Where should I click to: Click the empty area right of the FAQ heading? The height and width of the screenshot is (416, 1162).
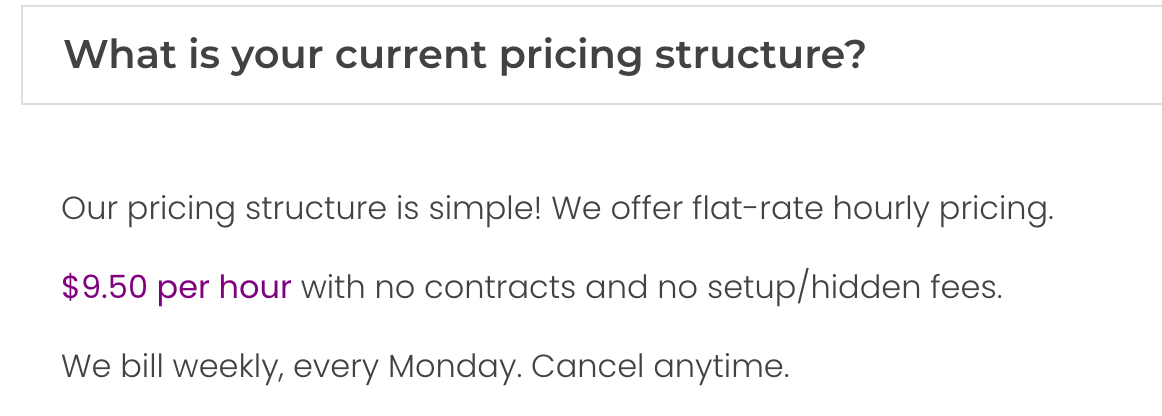tap(1010, 55)
